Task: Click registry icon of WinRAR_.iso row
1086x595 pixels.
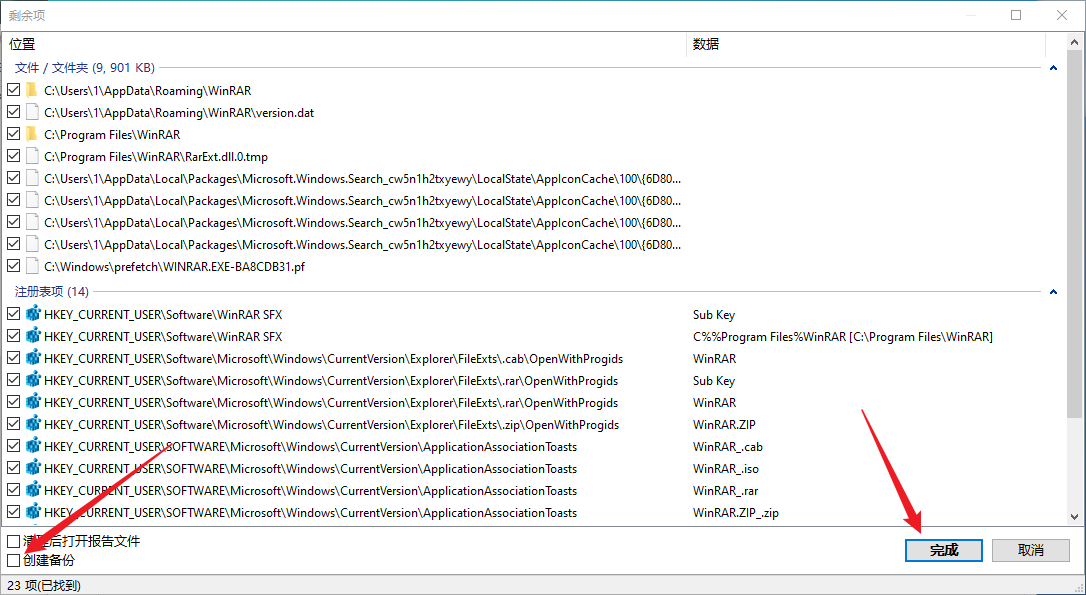Action: tap(33, 469)
